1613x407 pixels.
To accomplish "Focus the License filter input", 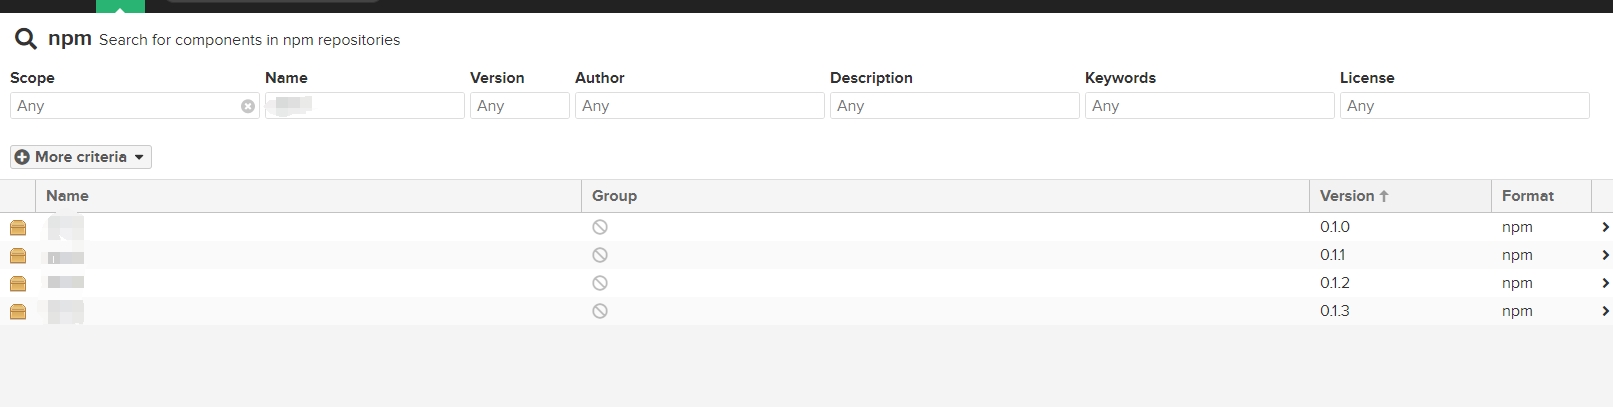I will coord(1464,106).
